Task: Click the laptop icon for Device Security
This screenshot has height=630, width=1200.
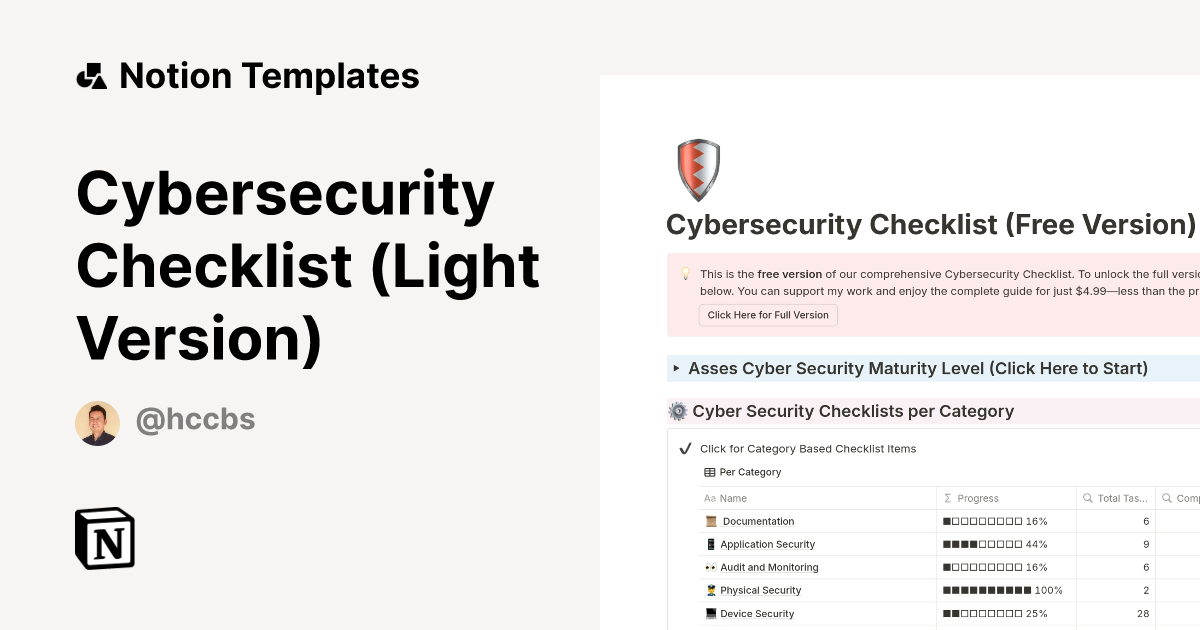Action: (x=711, y=613)
